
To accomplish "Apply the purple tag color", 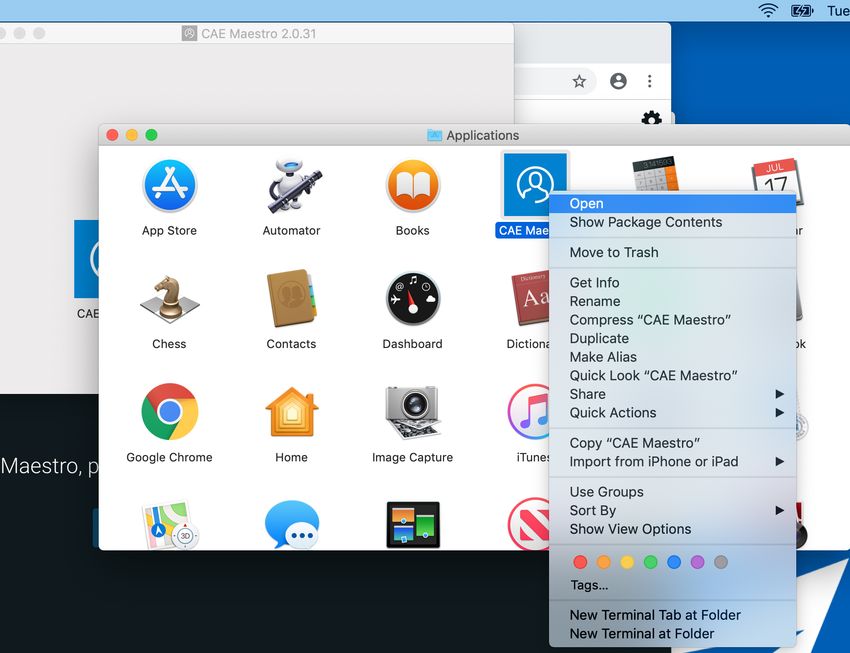I will [x=698, y=562].
